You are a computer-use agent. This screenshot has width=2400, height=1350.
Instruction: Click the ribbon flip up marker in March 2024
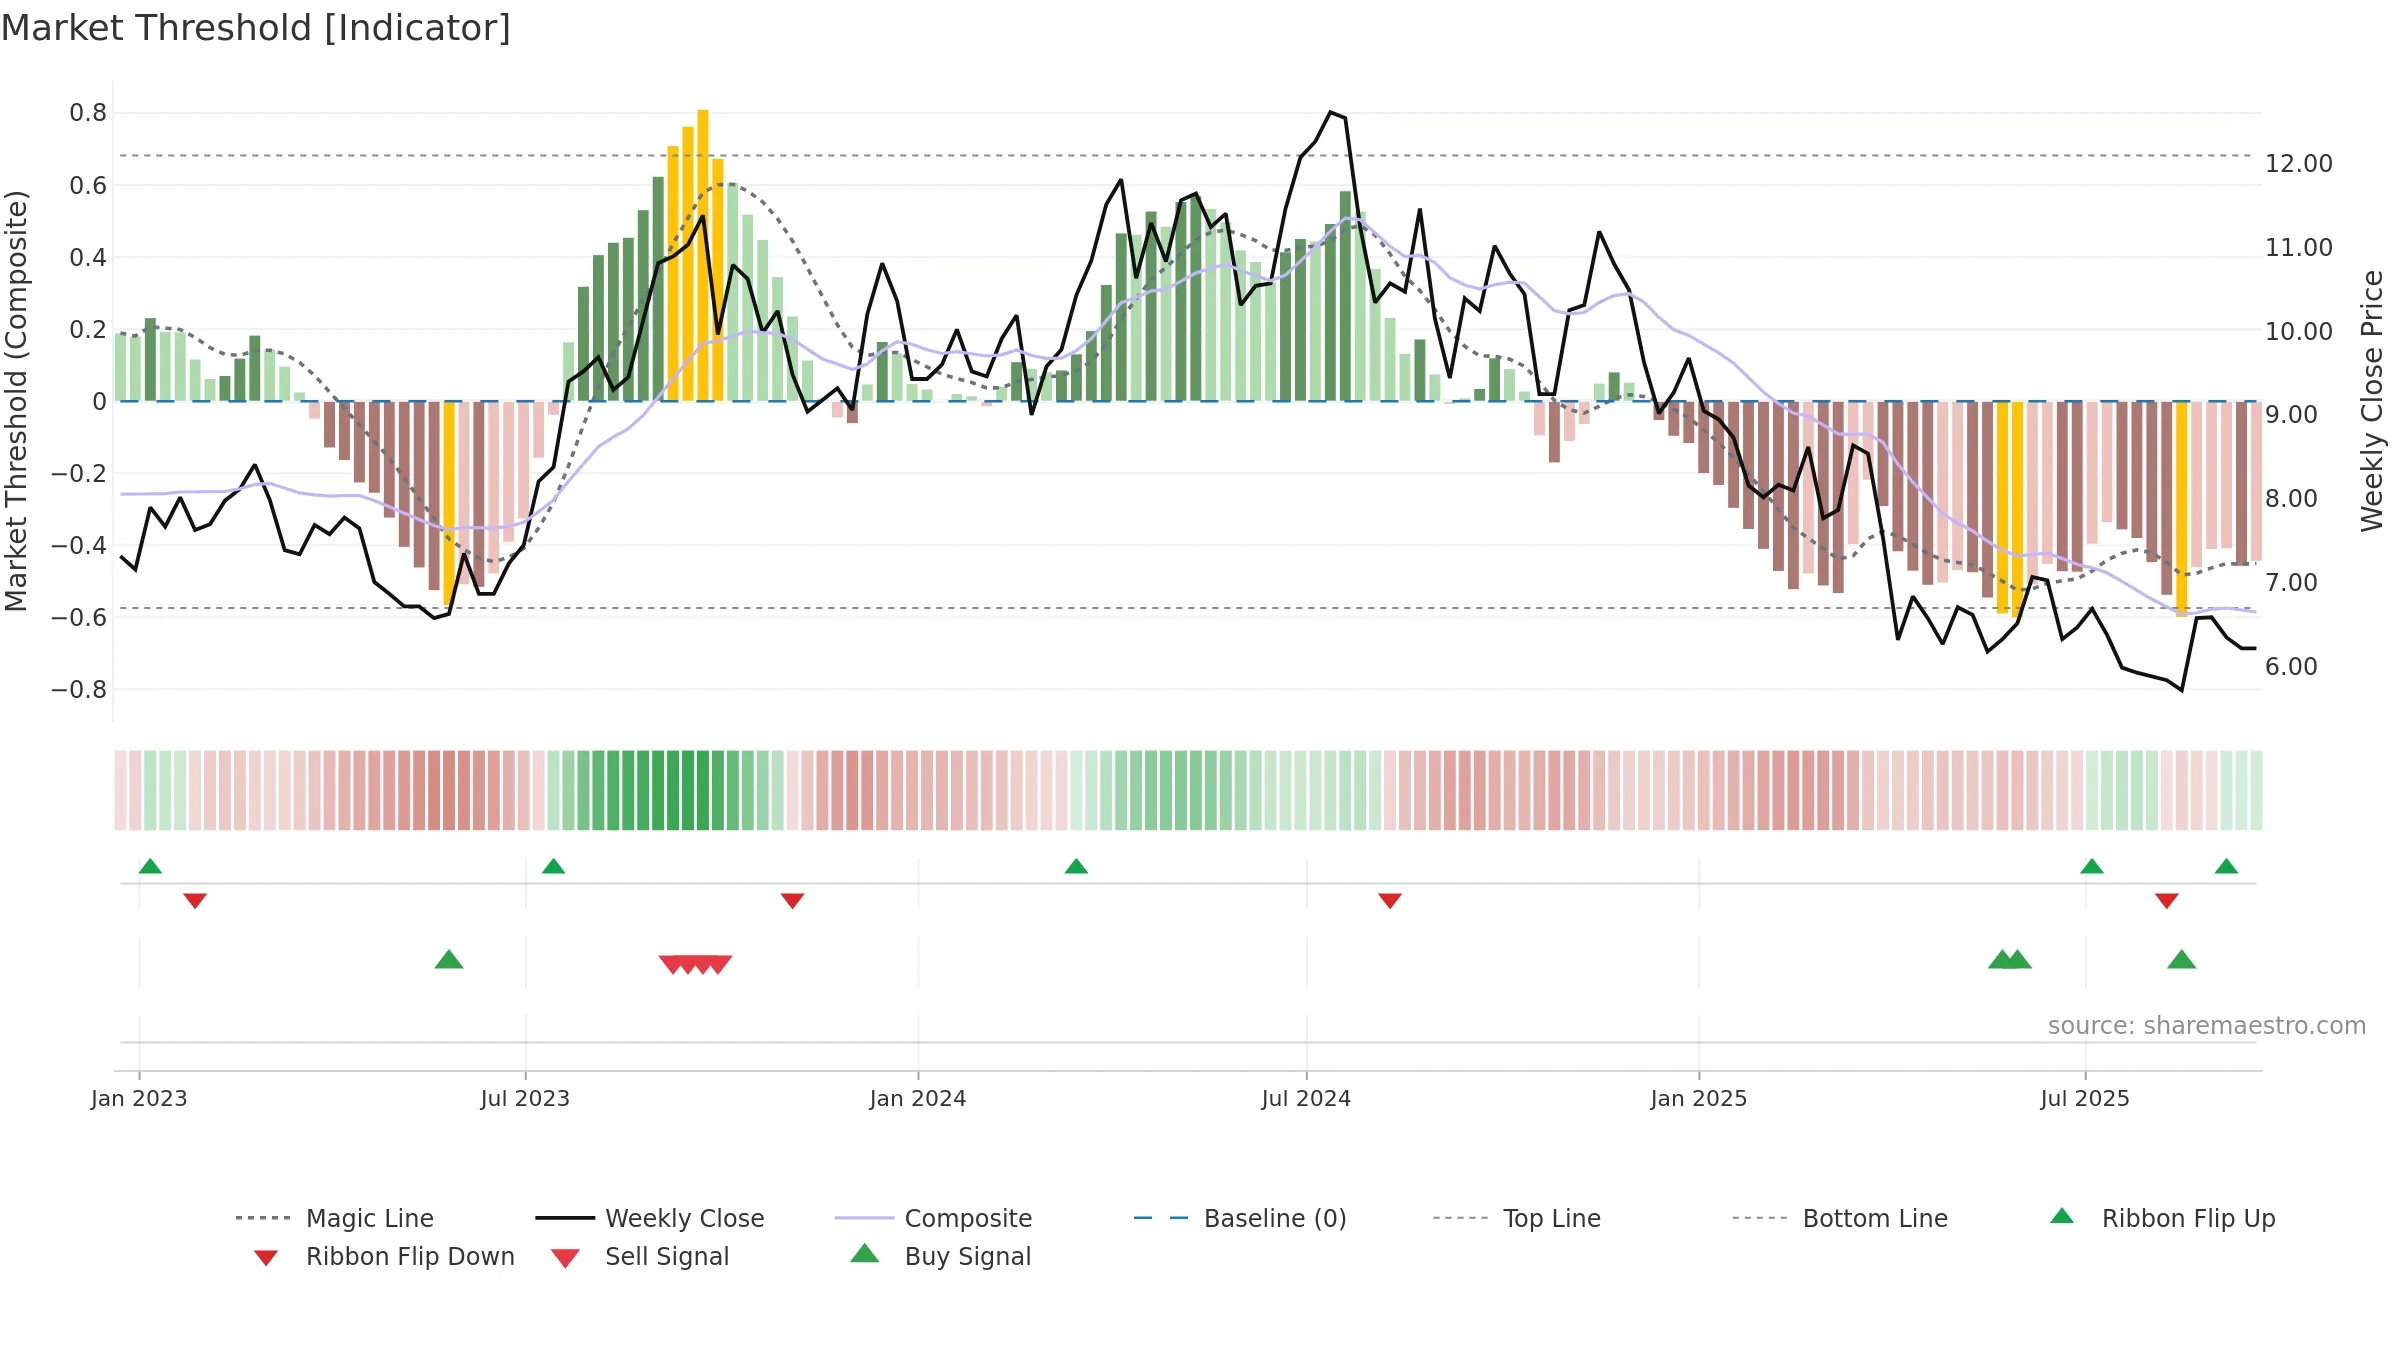(x=1076, y=866)
